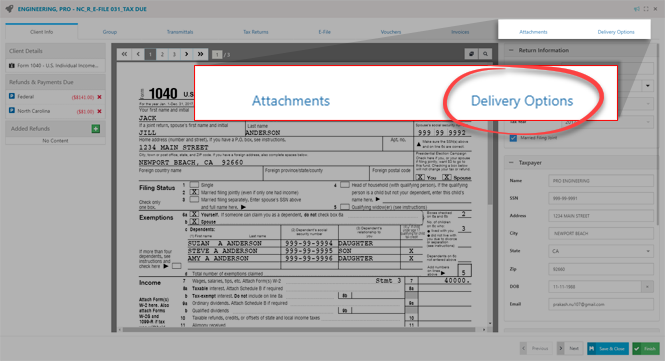
Task: Click the multi-page view icon in viewer
Action: (x=471, y=54)
